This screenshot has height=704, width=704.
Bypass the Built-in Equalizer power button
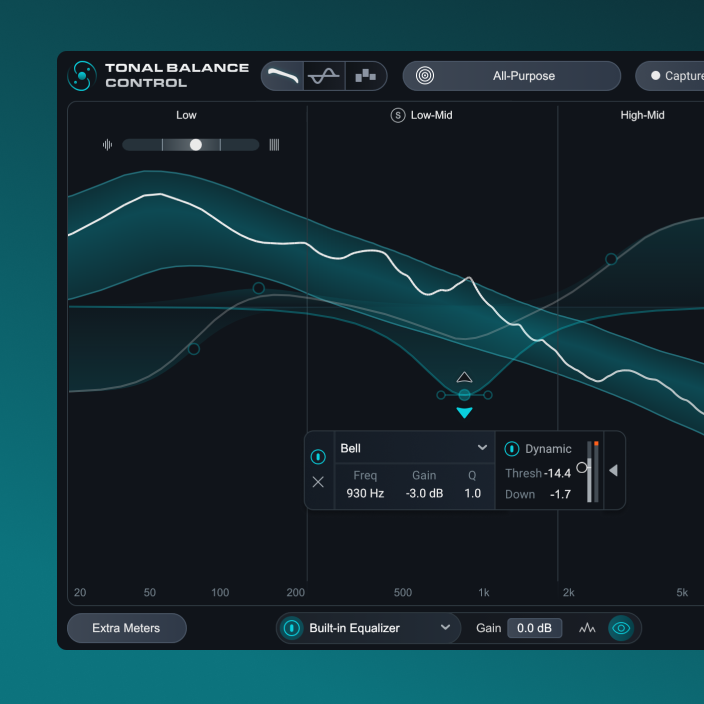pyautogui.click(x=291, y=628)
